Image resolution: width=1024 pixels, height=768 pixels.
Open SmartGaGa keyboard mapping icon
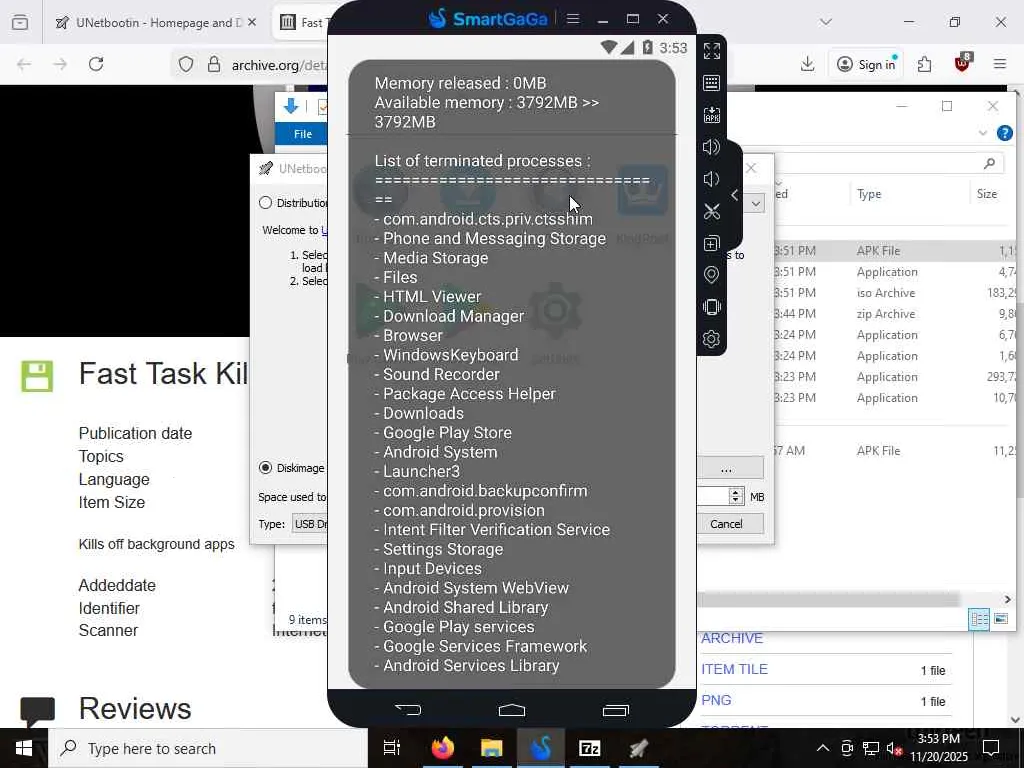pyautogui.click(x=712, y=83)
